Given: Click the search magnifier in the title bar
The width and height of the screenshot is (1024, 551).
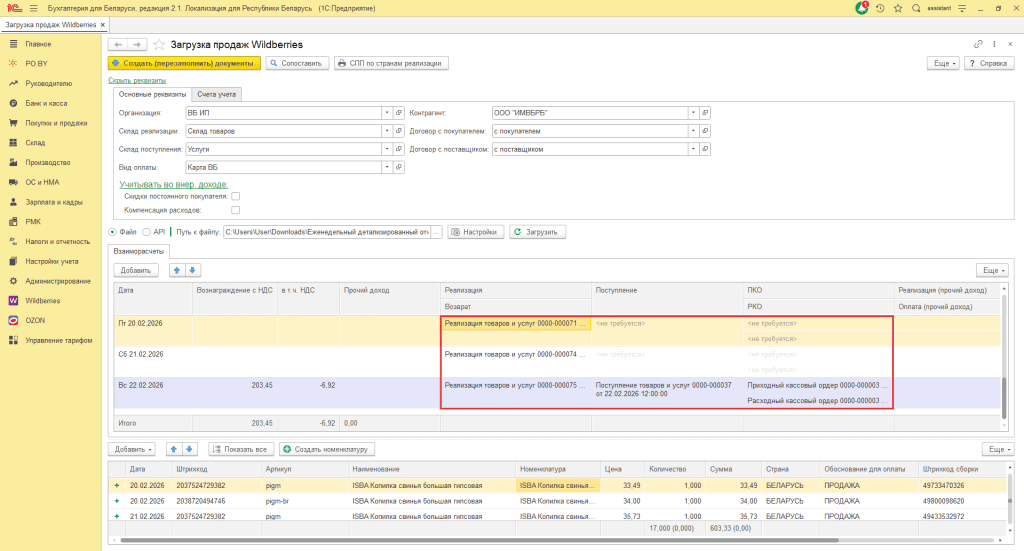Looking at the screenshot, I should point(916,8).
